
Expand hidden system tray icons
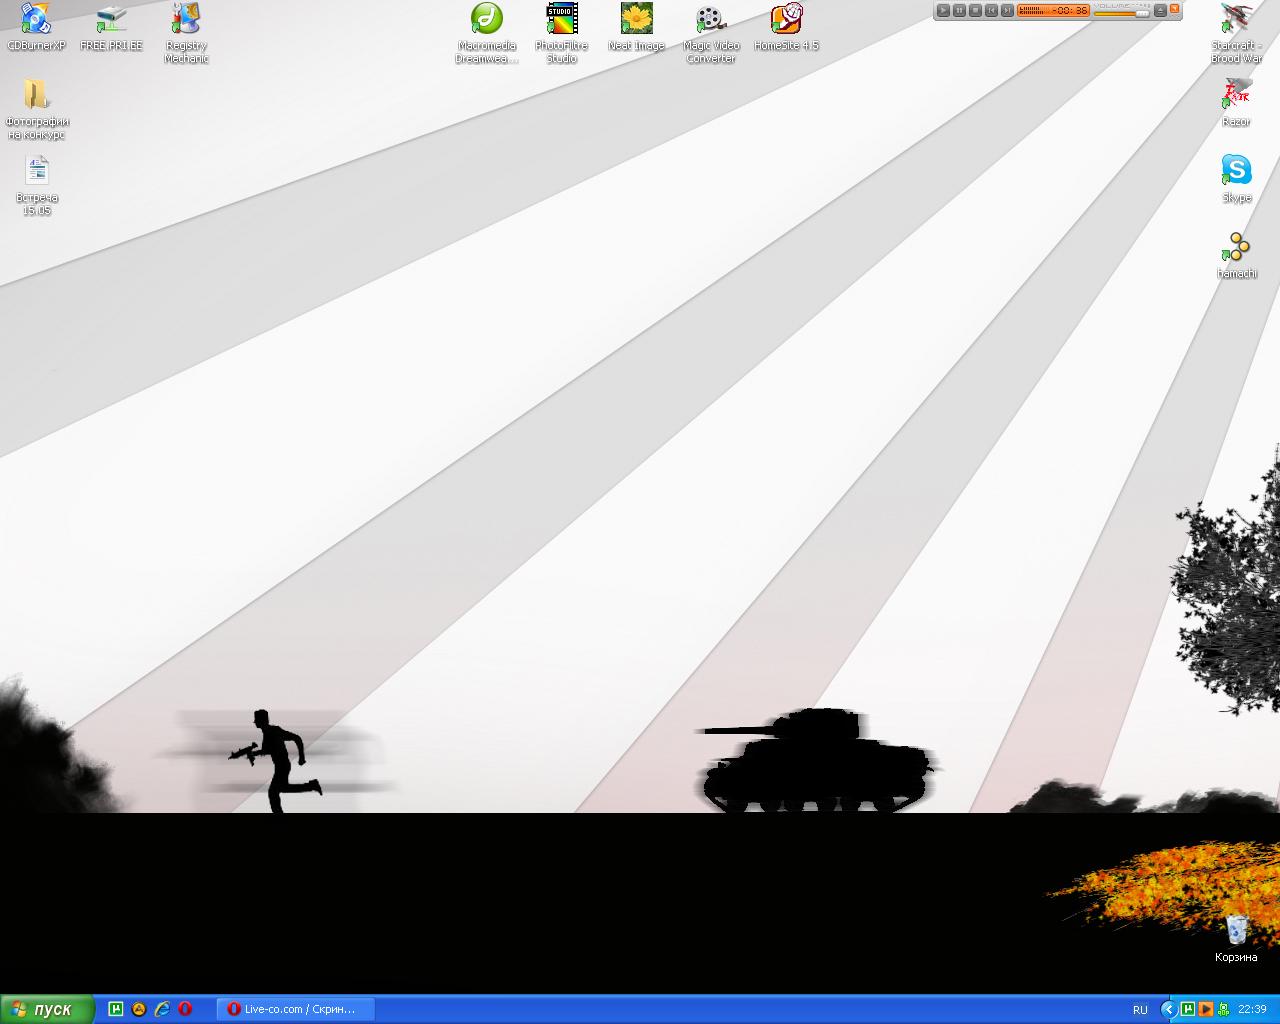coord(1168,1009)
